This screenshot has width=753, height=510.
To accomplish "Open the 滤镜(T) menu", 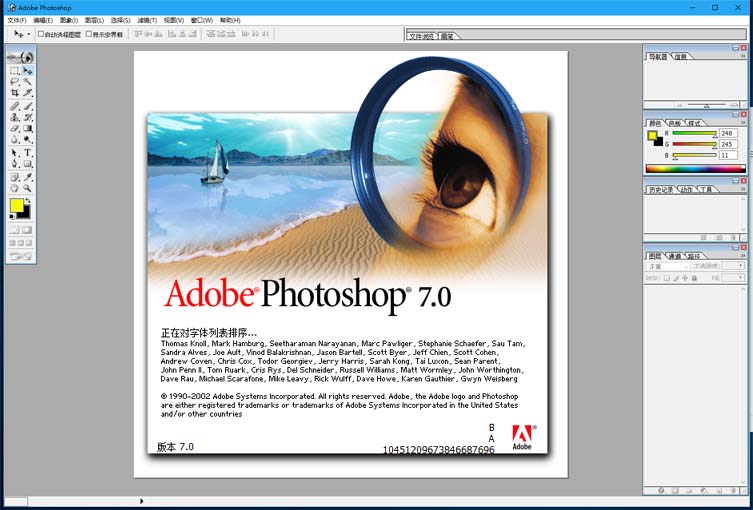I will pyautogui.click(x=147, y=20).
